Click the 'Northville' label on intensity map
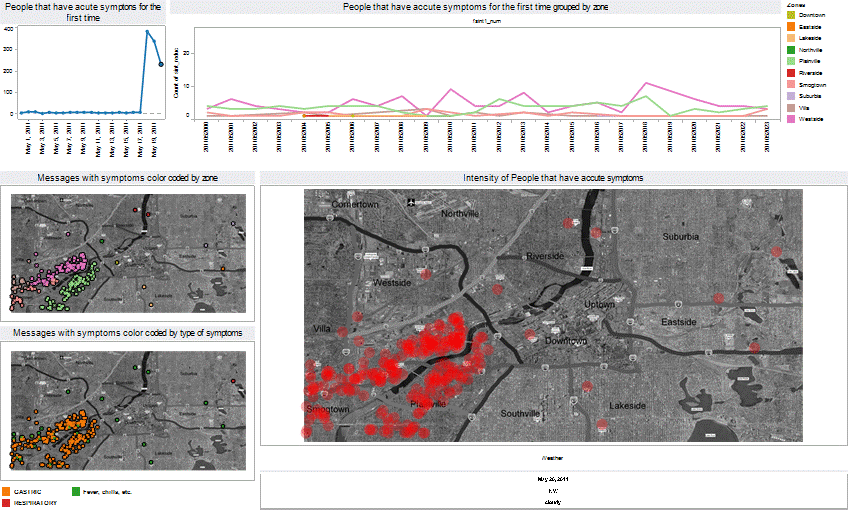This screenshot has width=848, height=510. click(460, 214)
